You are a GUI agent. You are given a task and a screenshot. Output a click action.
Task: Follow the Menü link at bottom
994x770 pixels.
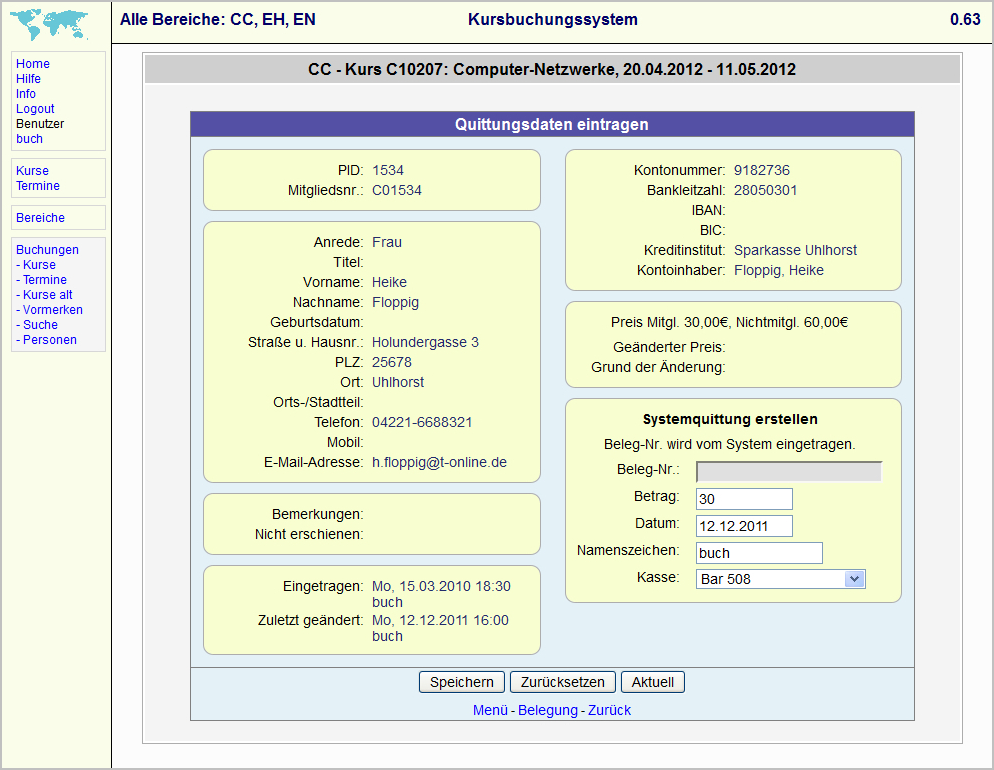[x=490, y=710]
